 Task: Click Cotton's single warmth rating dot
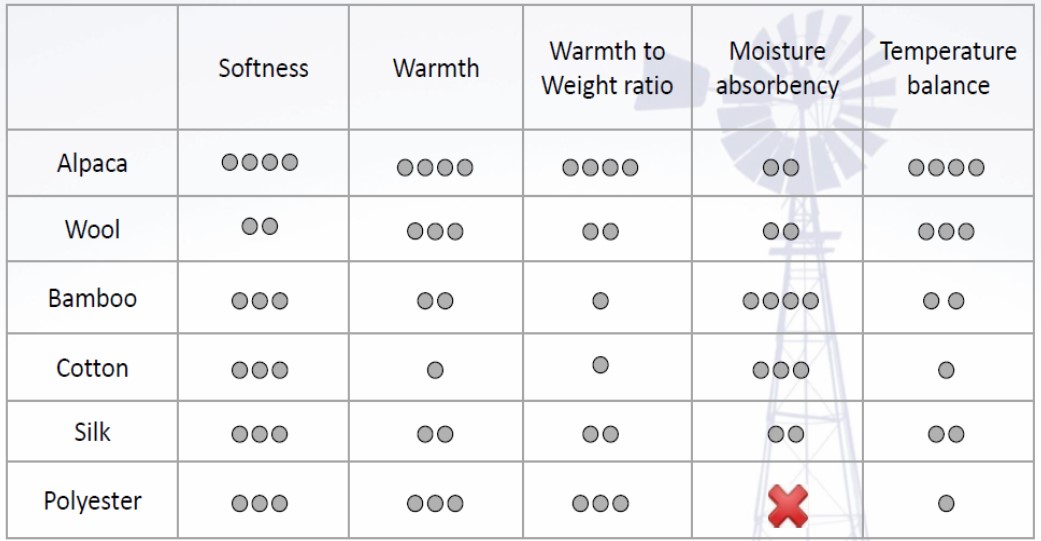click(435, 370)
